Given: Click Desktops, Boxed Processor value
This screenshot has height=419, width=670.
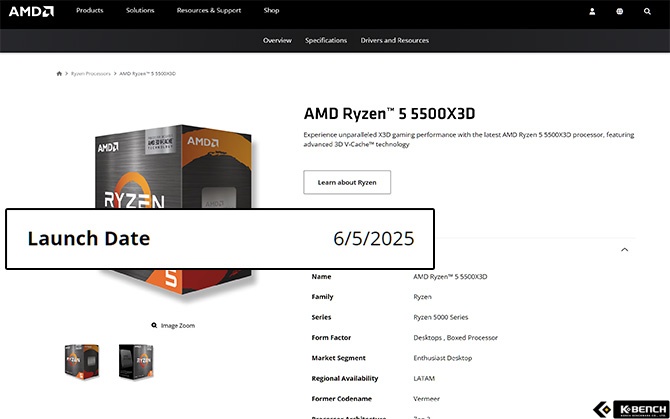Looking at the screenshot, I should pyautogui.click(x=455, y=337).
